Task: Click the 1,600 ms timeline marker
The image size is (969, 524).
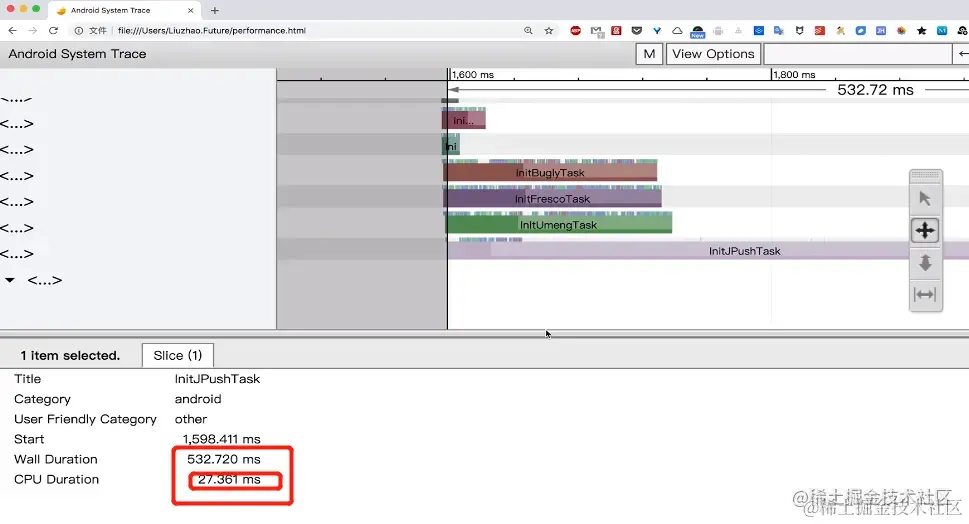Action: 472,74
